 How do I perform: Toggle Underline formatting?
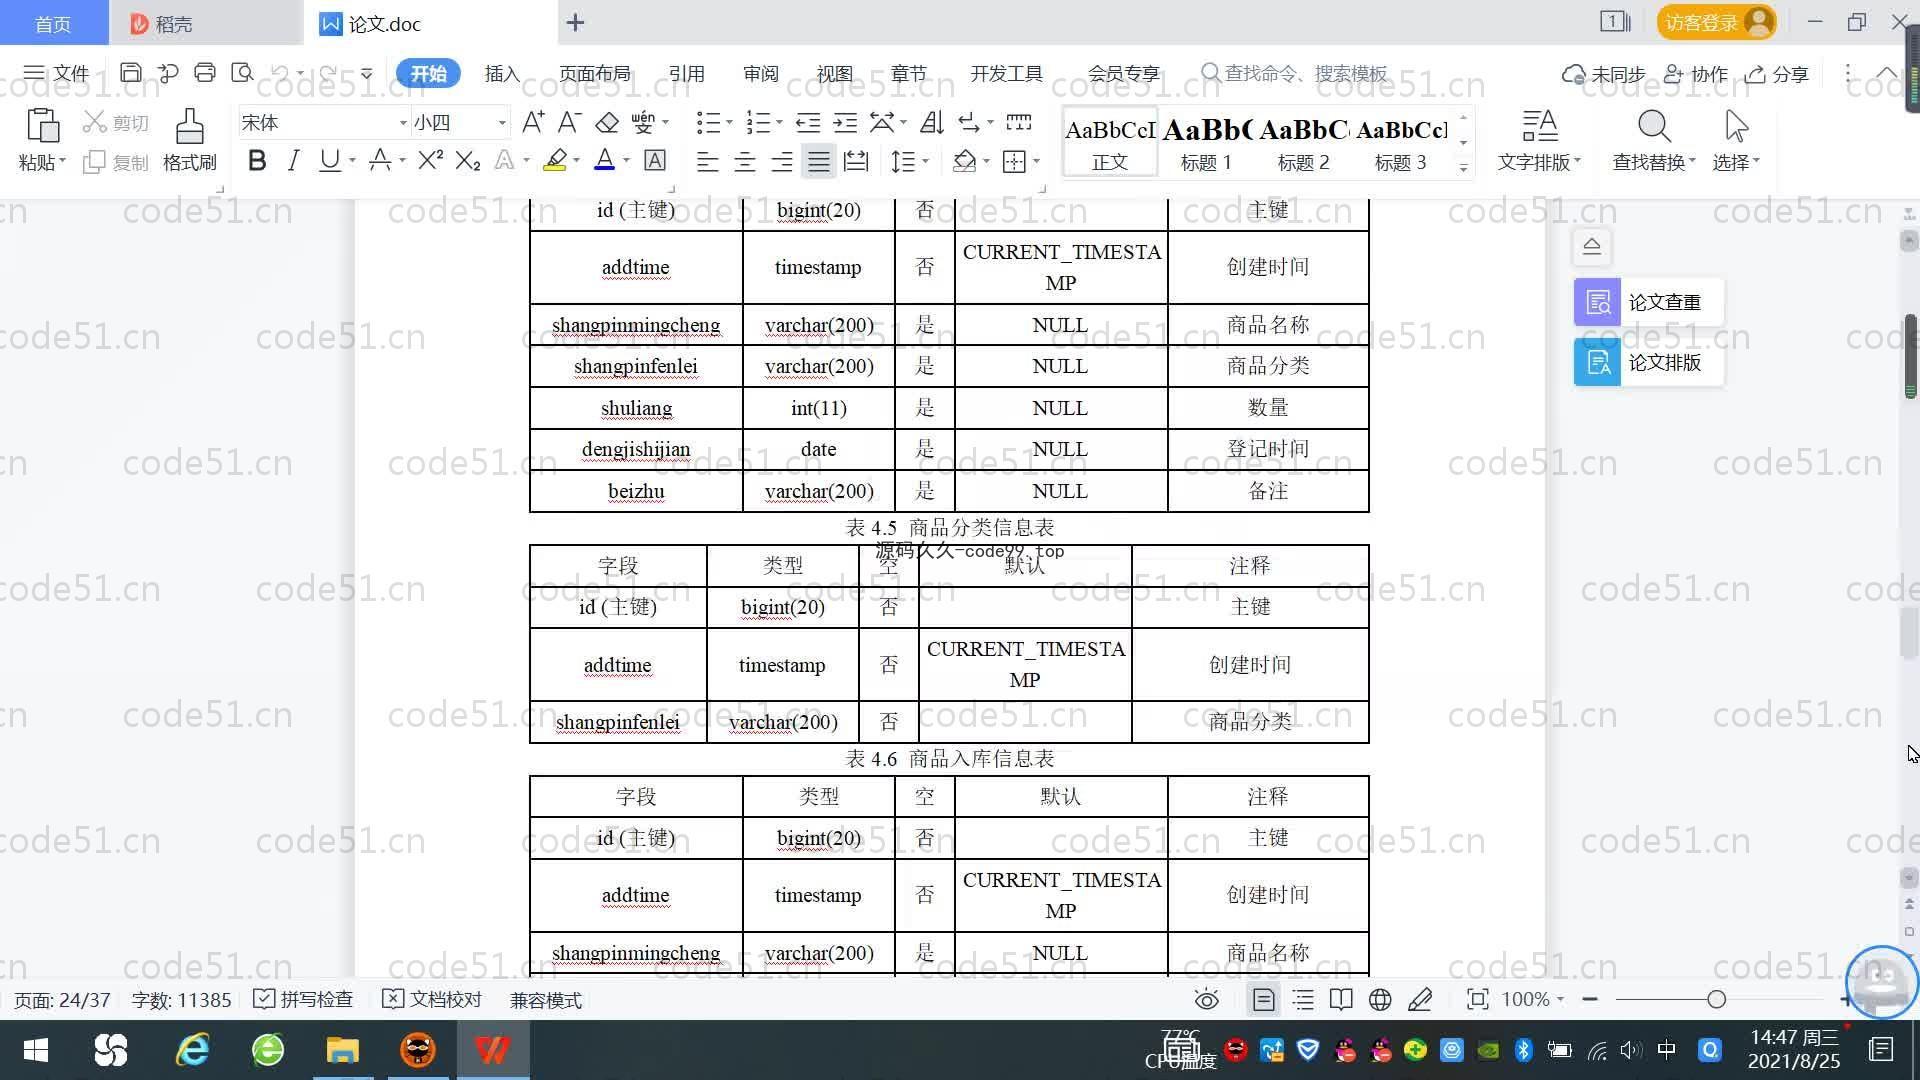[329, 161]
